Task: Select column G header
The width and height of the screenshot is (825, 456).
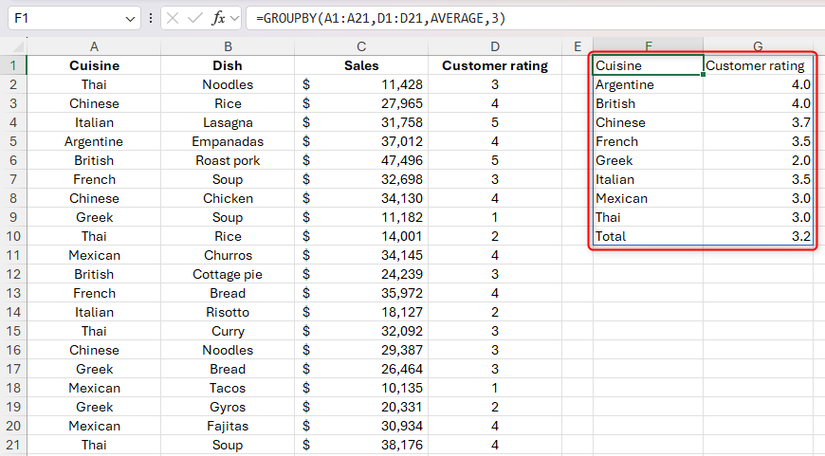Action: [758, 46]
